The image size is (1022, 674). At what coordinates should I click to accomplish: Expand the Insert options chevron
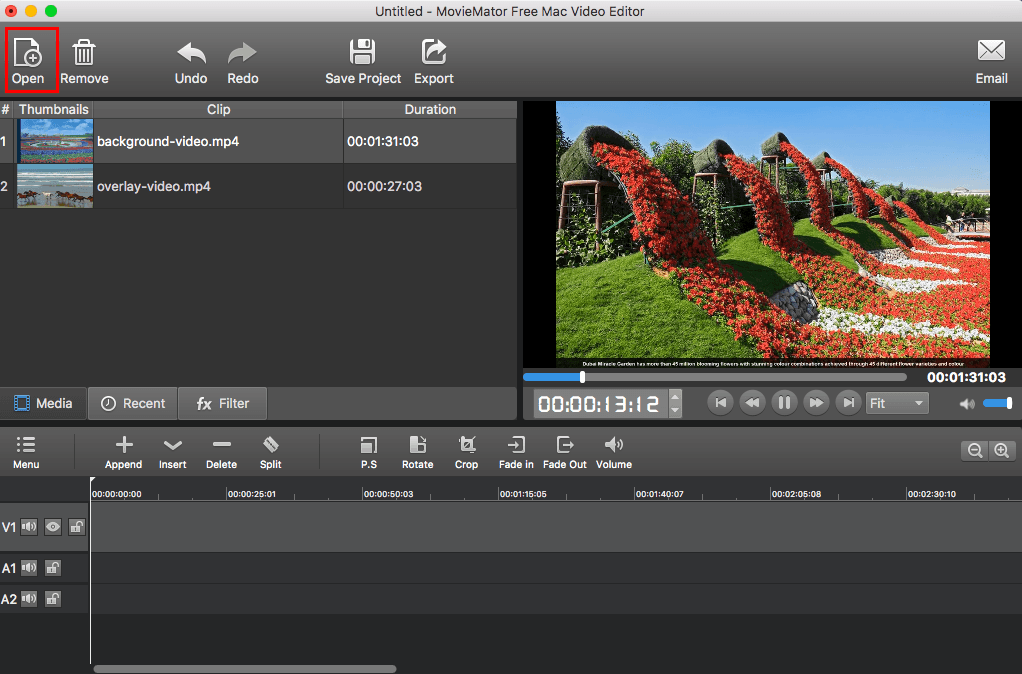[172, 452]
